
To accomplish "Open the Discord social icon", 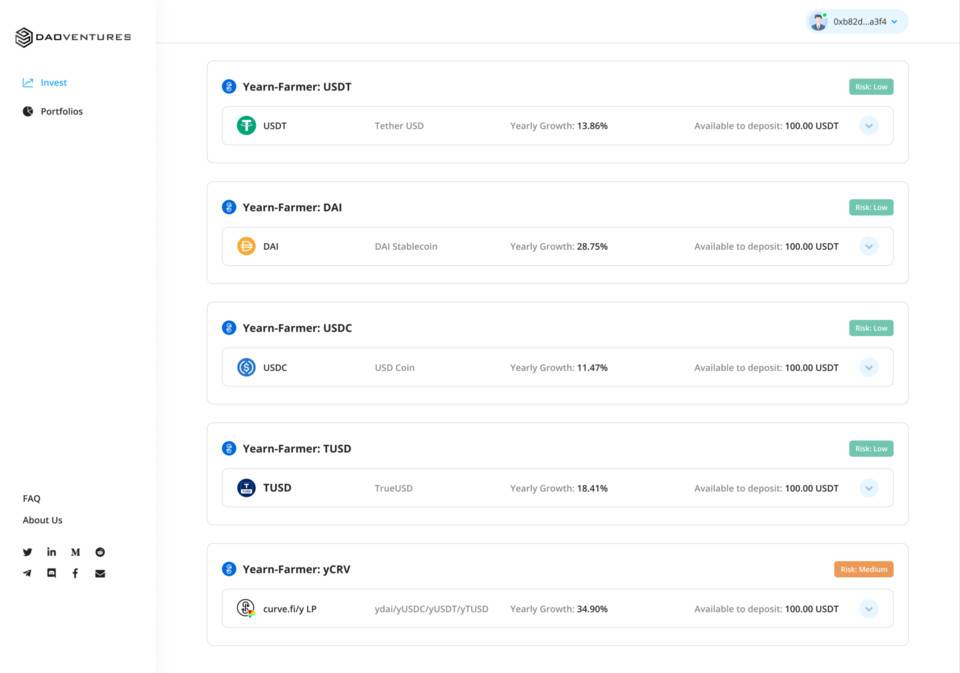I will click(51, 573).
